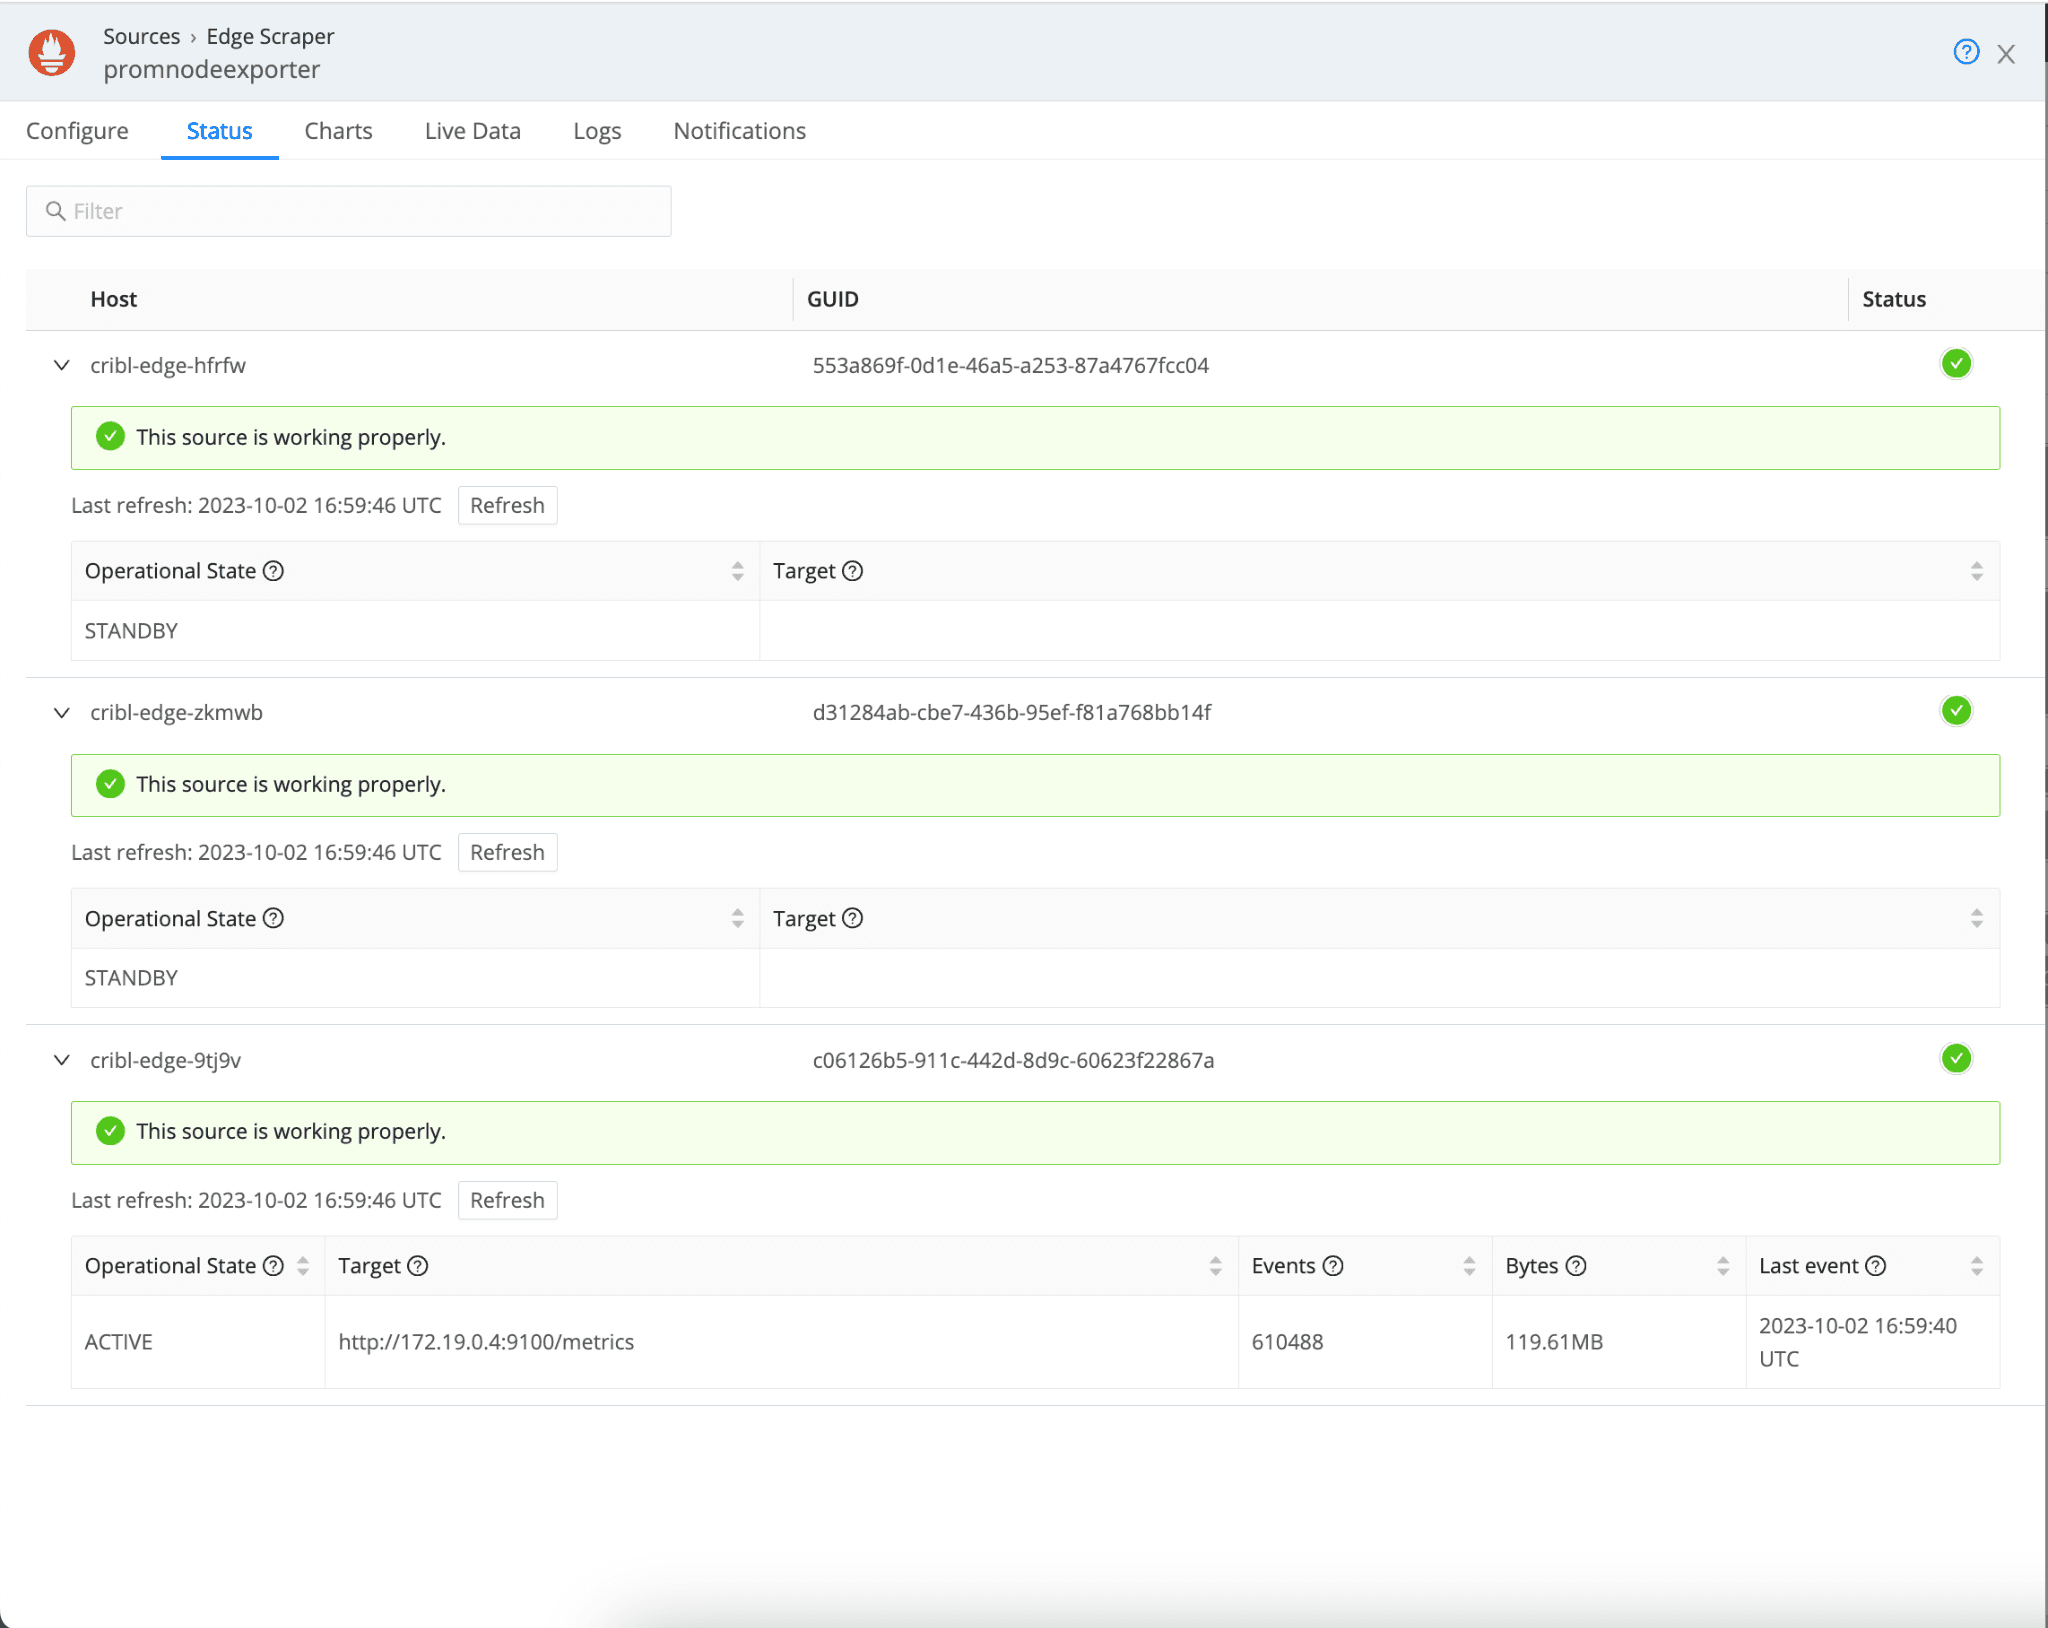Sort the Bytes column in bottom table
Viewport: 2048px width, 1628px height.
click(1723, 1266)
